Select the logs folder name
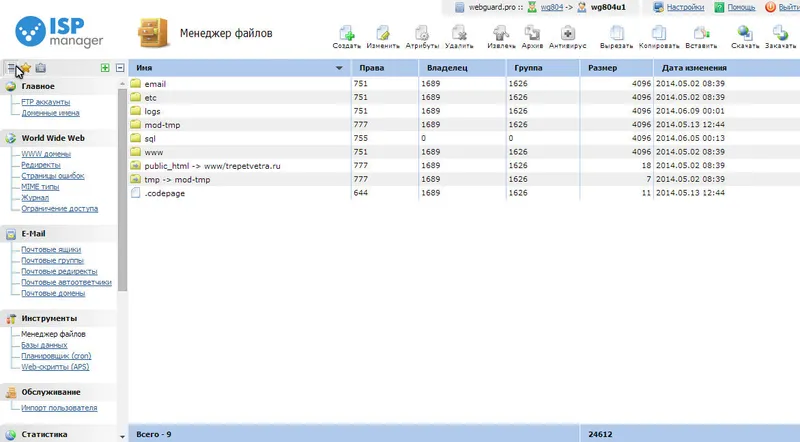Image resolution: width=800 pixels, height=442 pixels. (152, 111)
